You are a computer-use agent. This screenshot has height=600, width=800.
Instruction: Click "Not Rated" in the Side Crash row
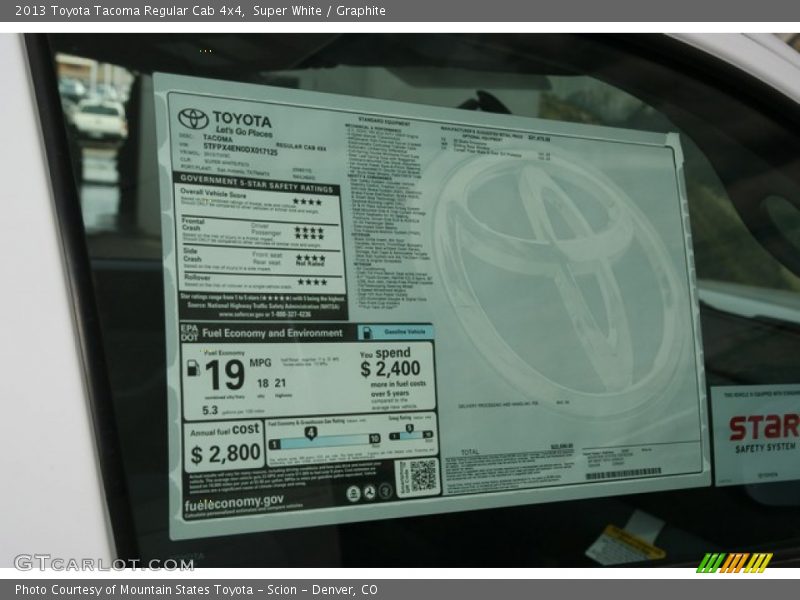click(310, 264)
